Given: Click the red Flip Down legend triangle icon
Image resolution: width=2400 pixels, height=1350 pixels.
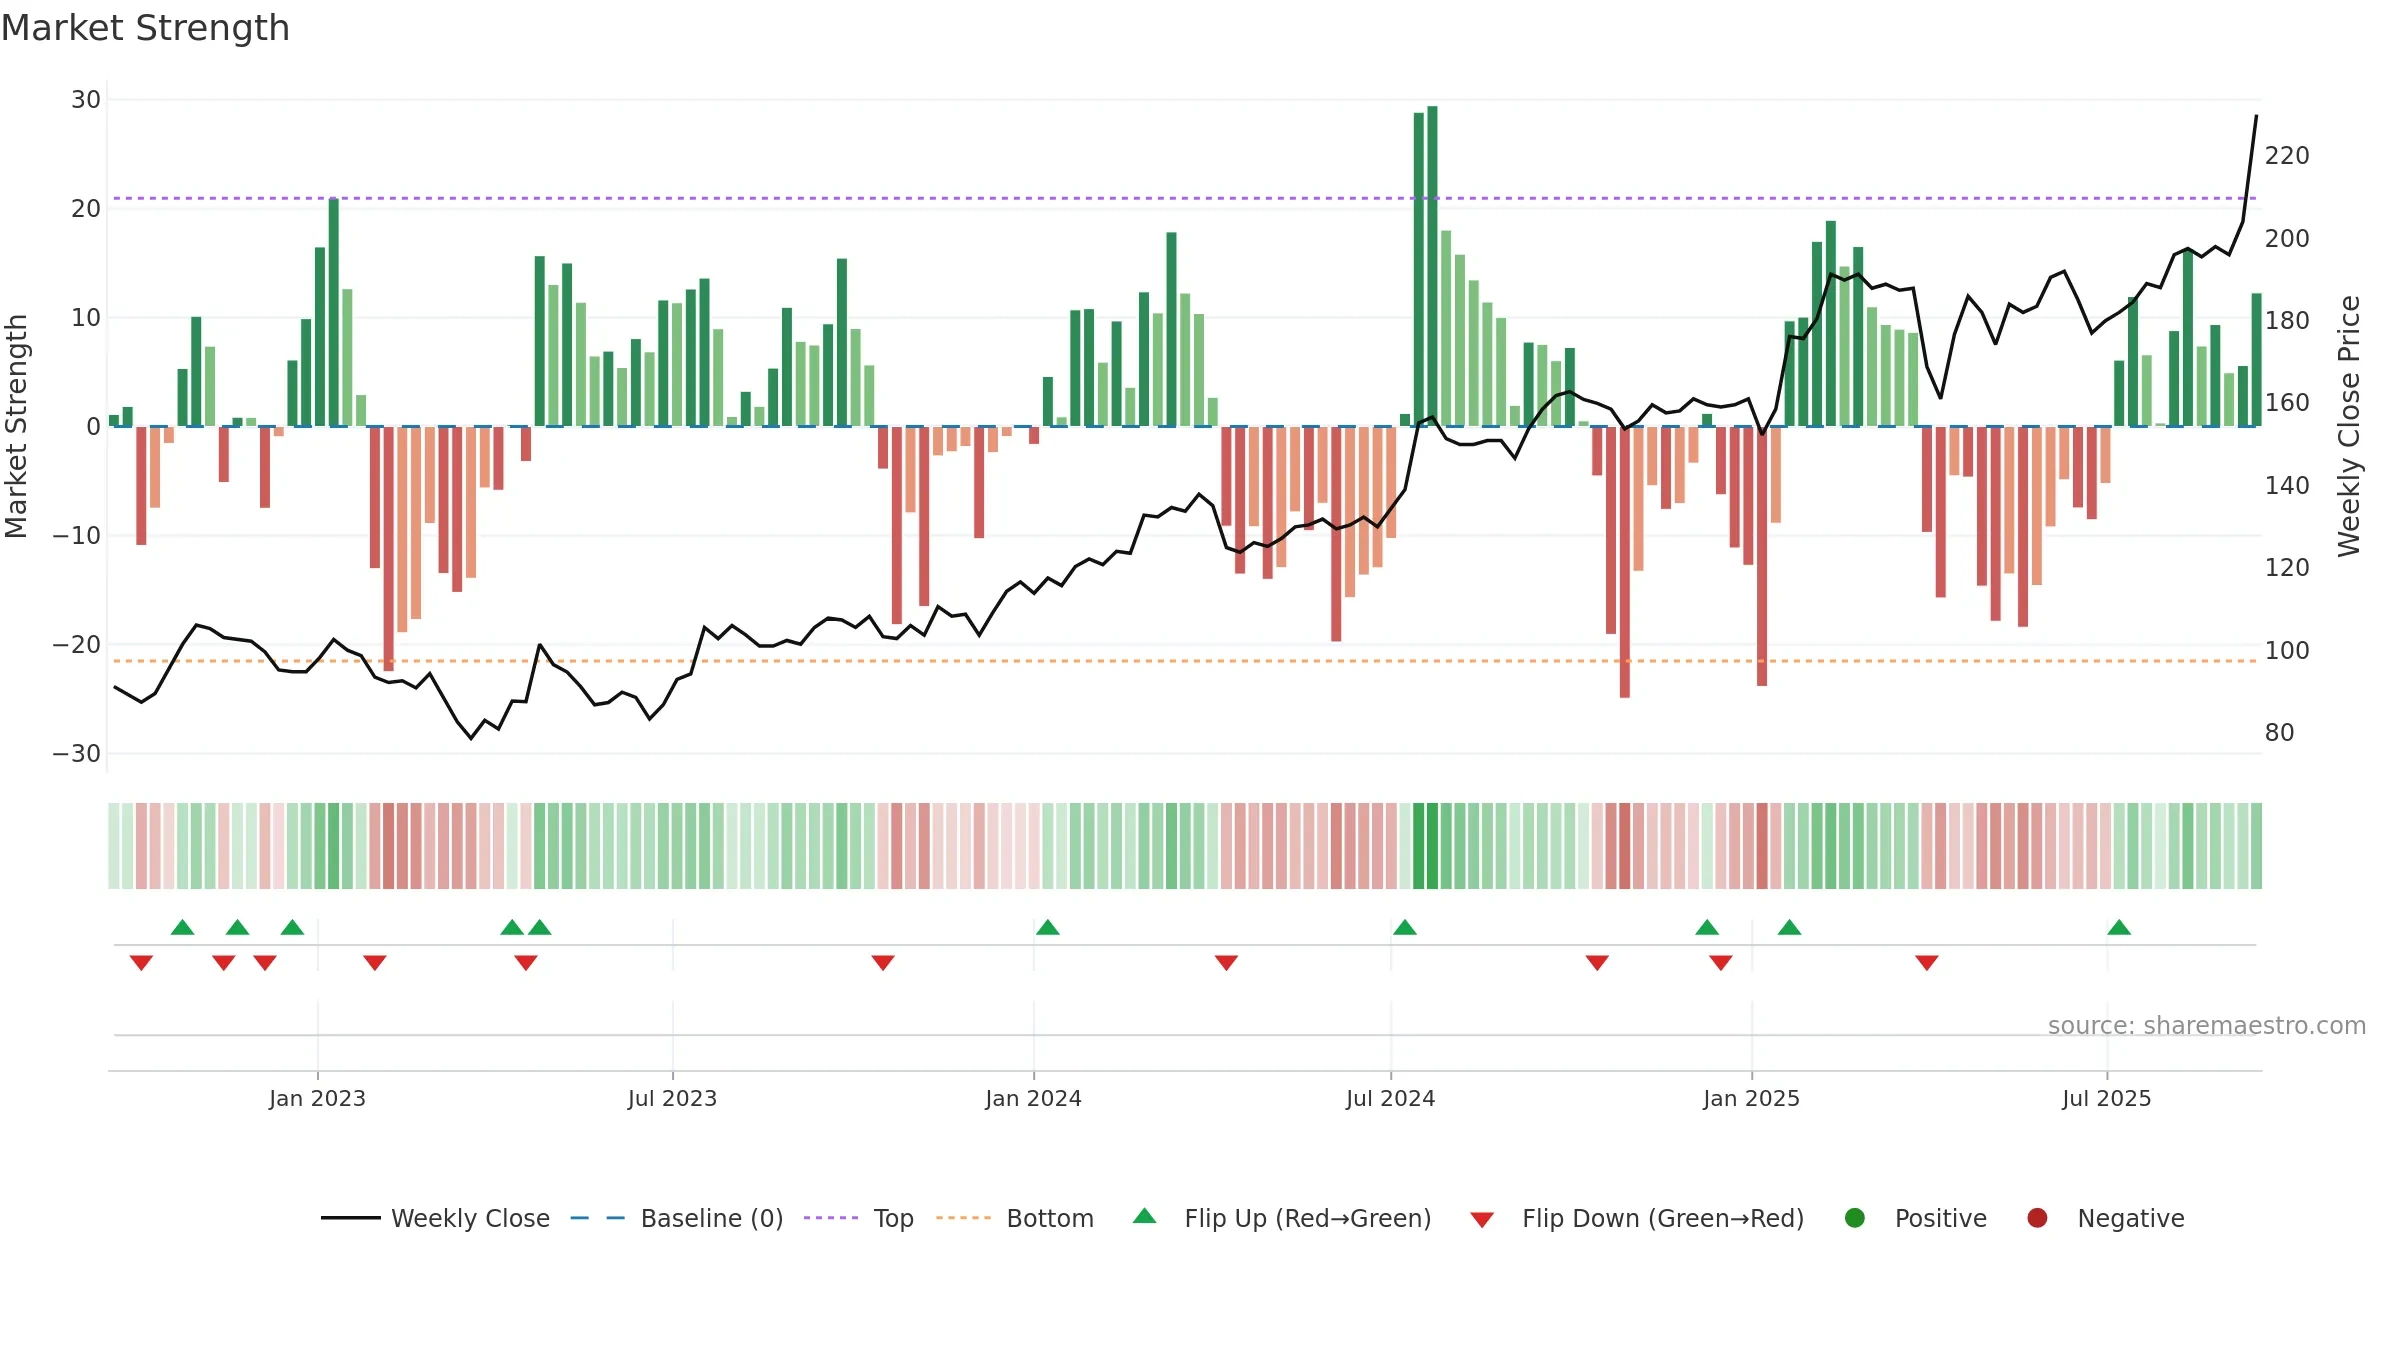Looking at the screenshot, I should coord(1482,1220).
